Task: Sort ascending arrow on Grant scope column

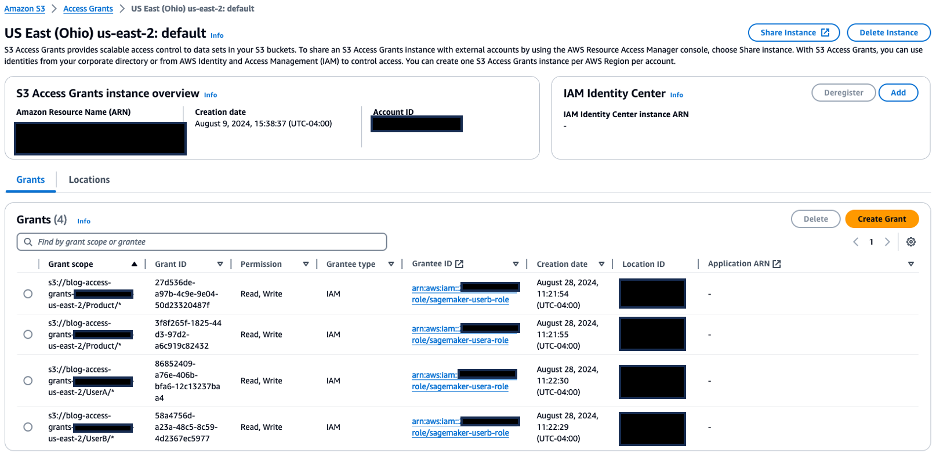Action: coord(134,264)
